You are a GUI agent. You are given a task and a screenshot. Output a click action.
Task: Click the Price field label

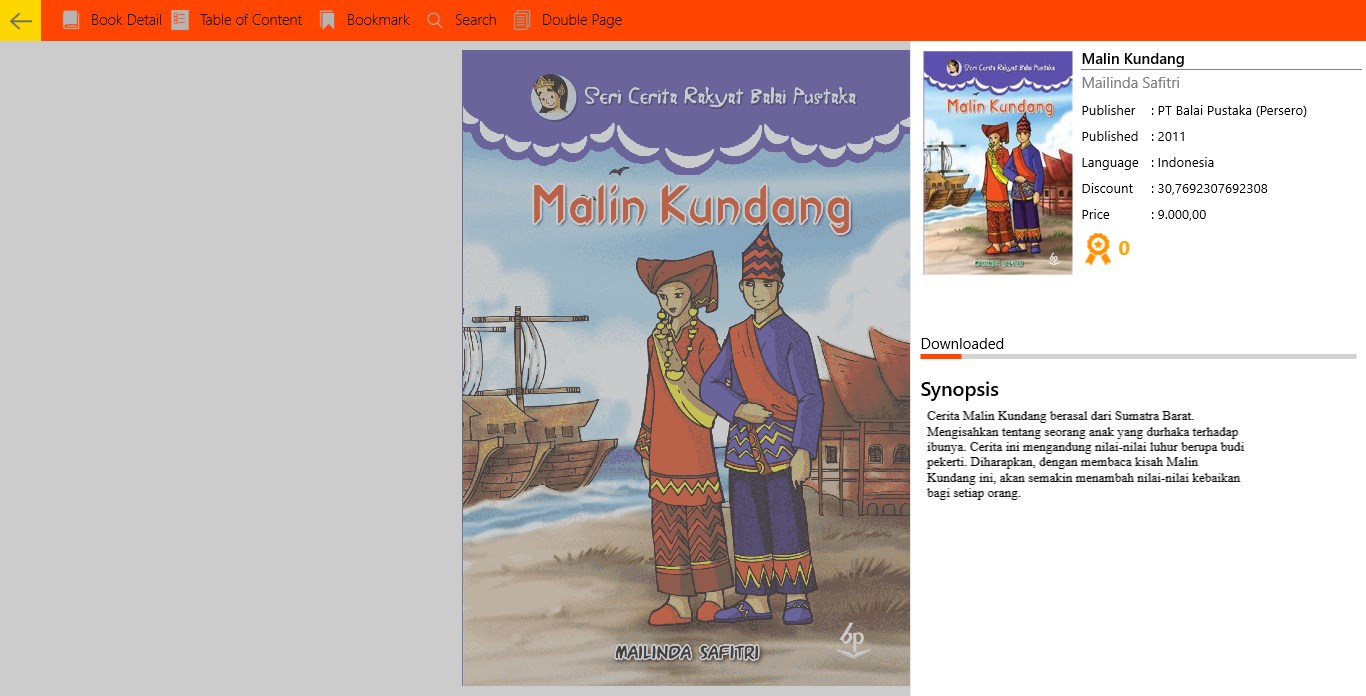point(1095,215)
